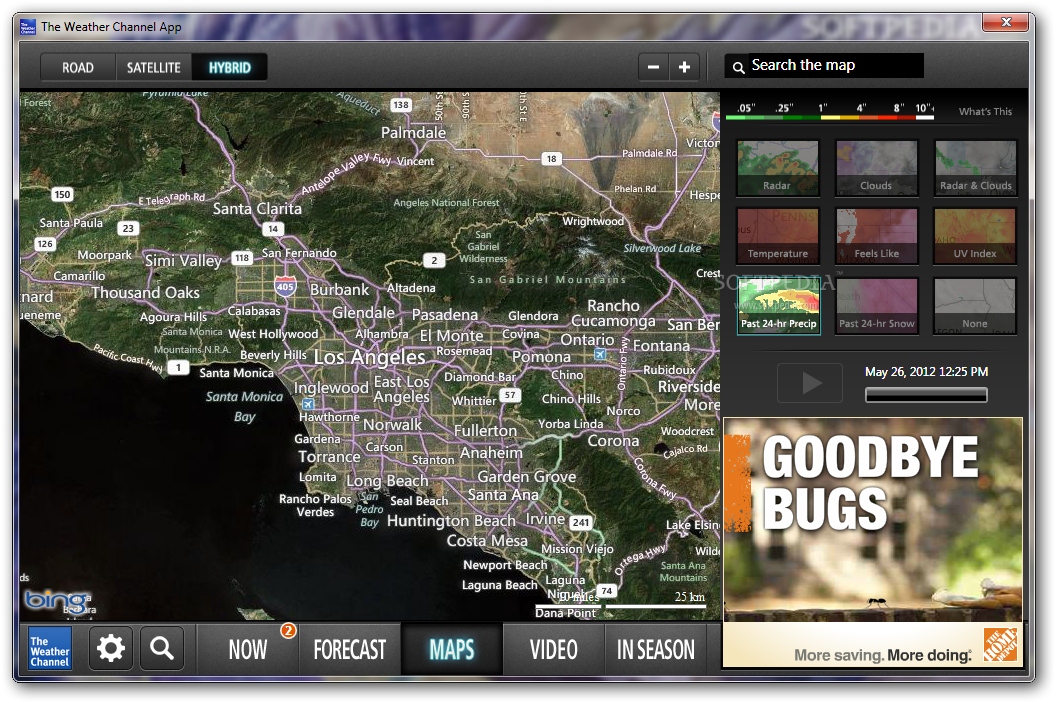
Task: Click the Santa Monica Bay label
Action: 244,406
